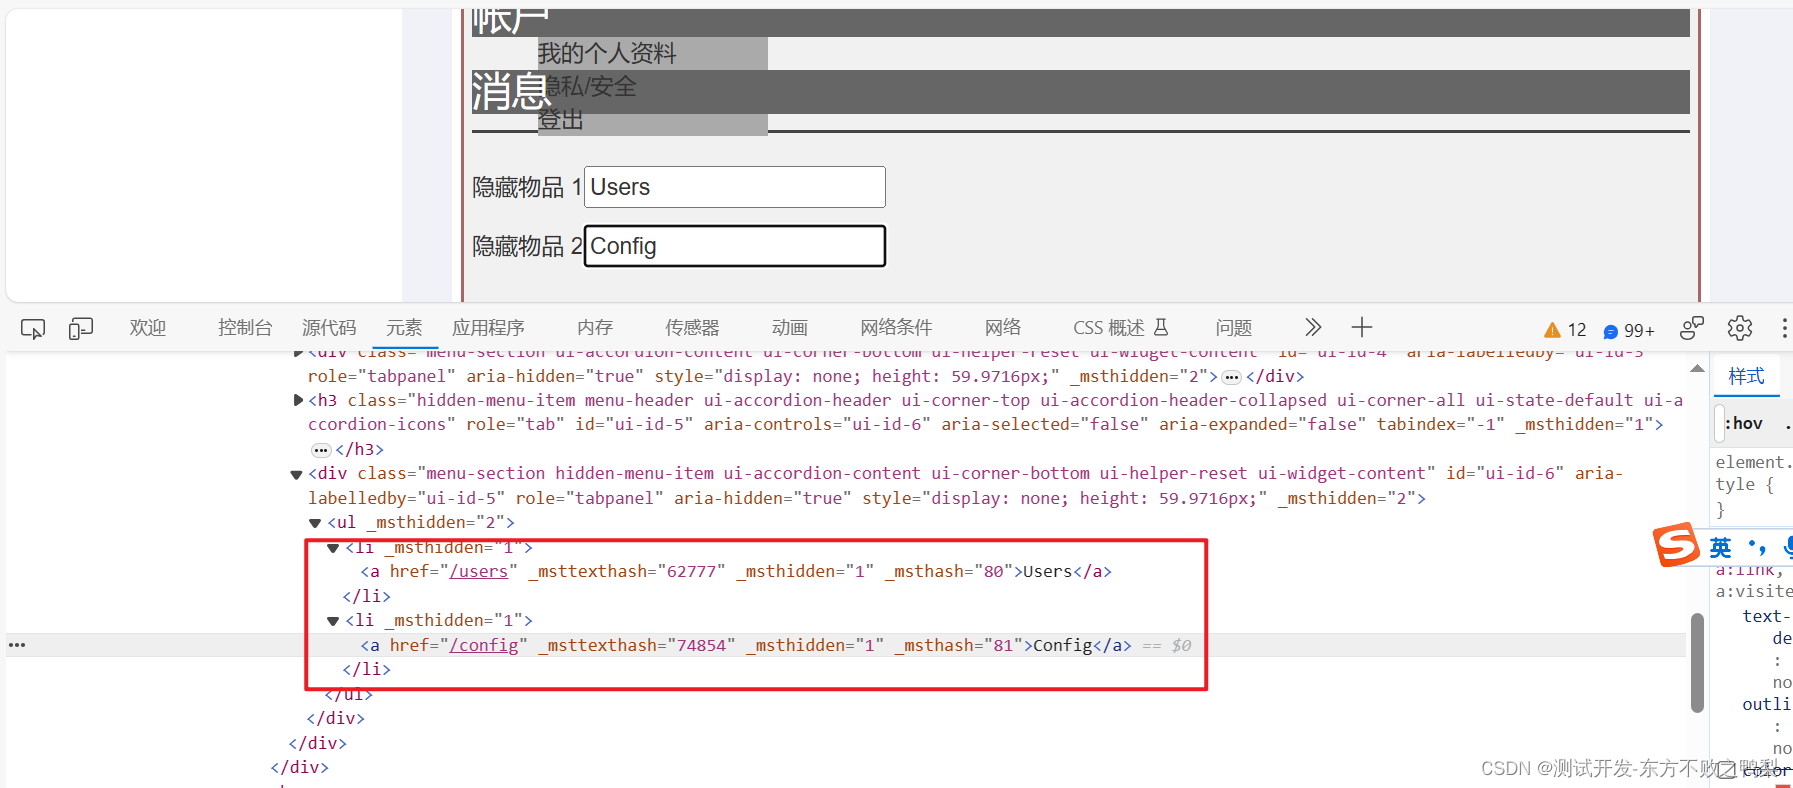Open the 问题 tab
The height and width of the screenshot is (788, 1793).
pyautogui.click(x=1234, y=328)
